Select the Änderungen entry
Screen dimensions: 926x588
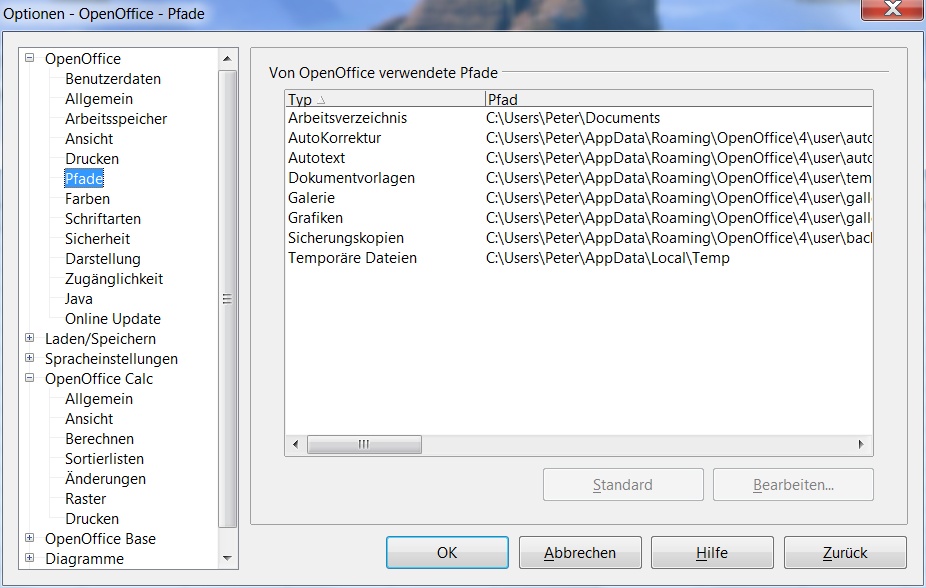(x=105, y=479)
